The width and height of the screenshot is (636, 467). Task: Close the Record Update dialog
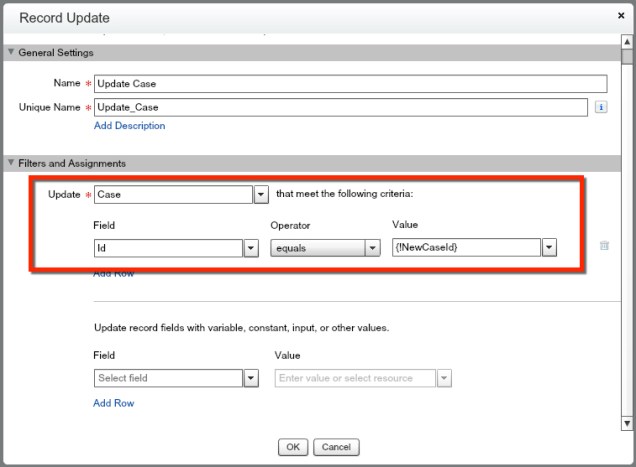(621, 17)
